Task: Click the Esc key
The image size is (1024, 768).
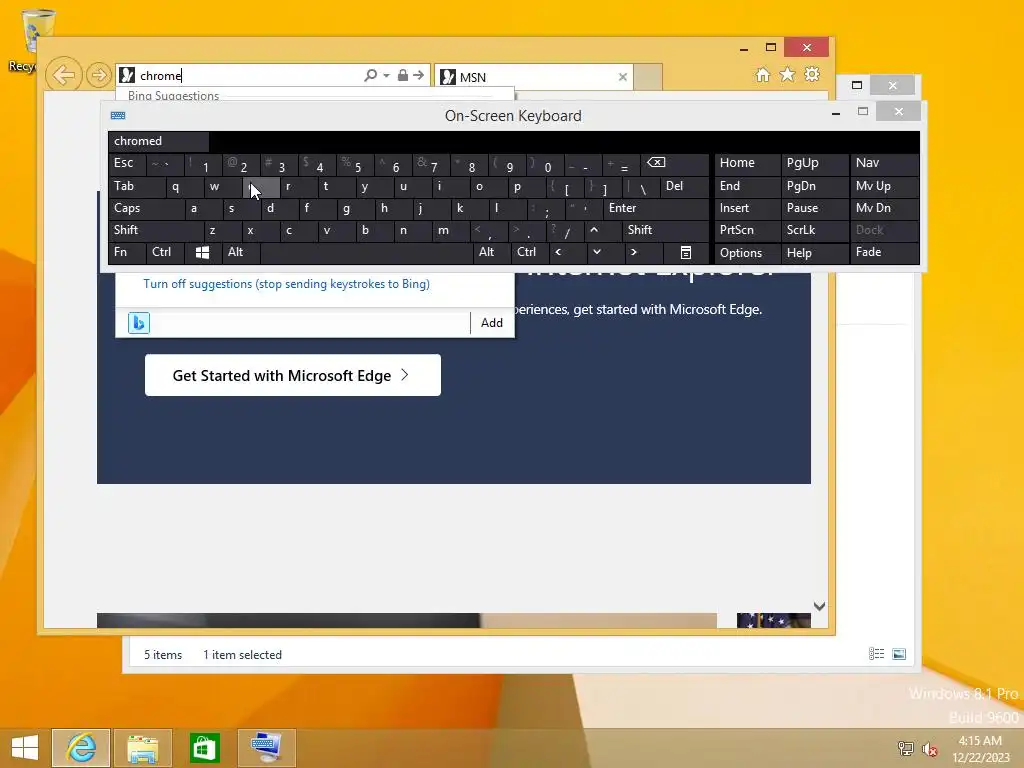Action: [x=127, y=163]
